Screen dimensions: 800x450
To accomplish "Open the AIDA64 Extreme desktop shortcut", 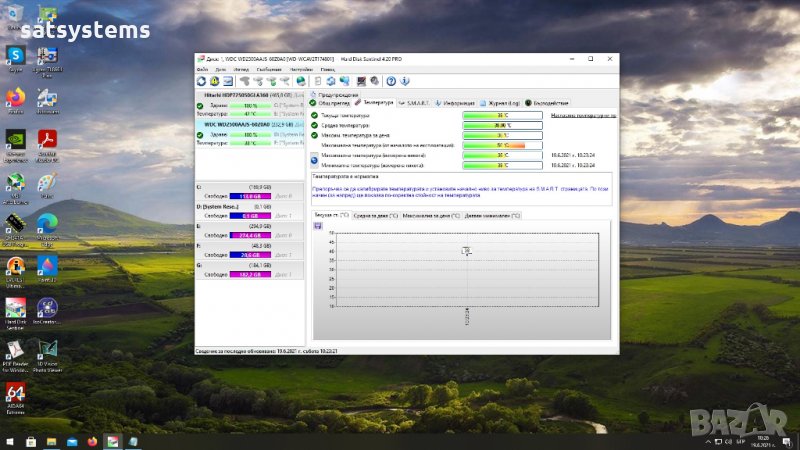I will 16,394.
